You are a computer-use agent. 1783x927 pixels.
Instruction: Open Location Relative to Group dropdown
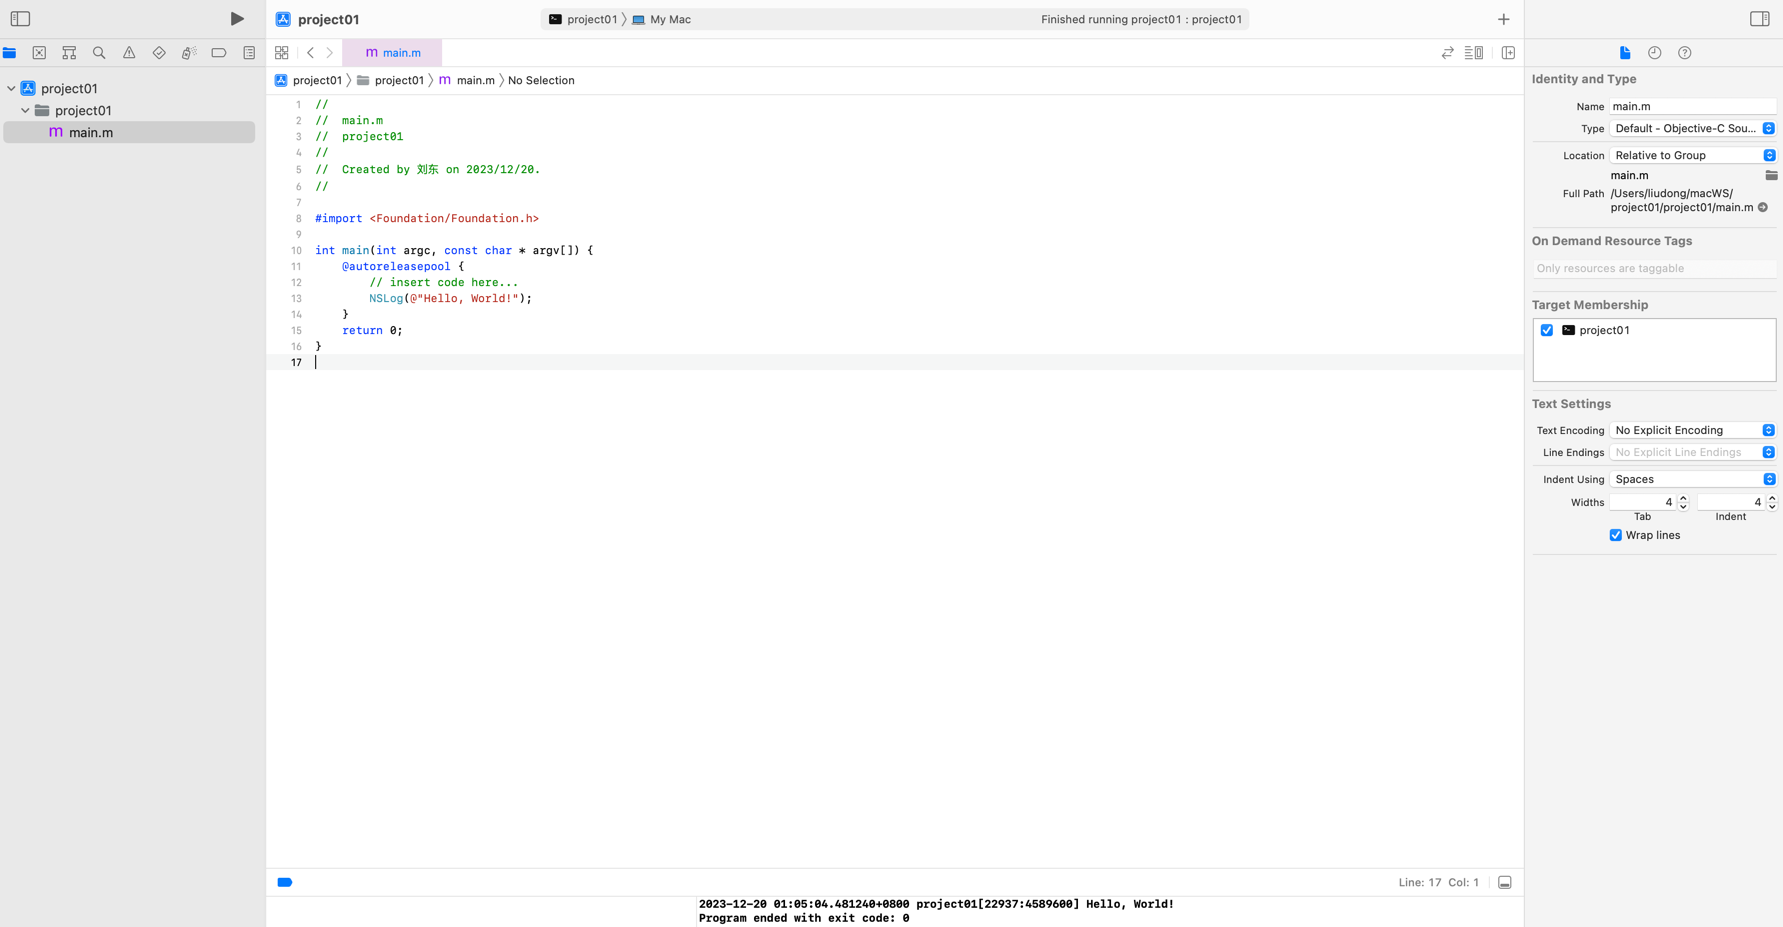click(x=1692, y=155)
